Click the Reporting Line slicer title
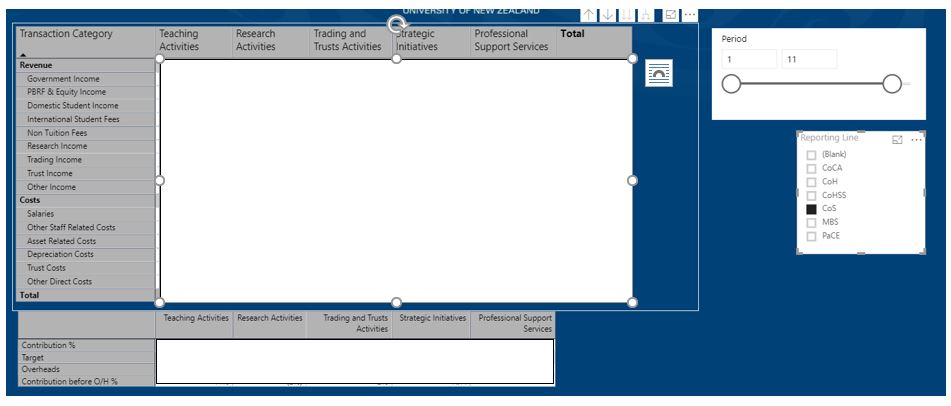 (829, 138)
